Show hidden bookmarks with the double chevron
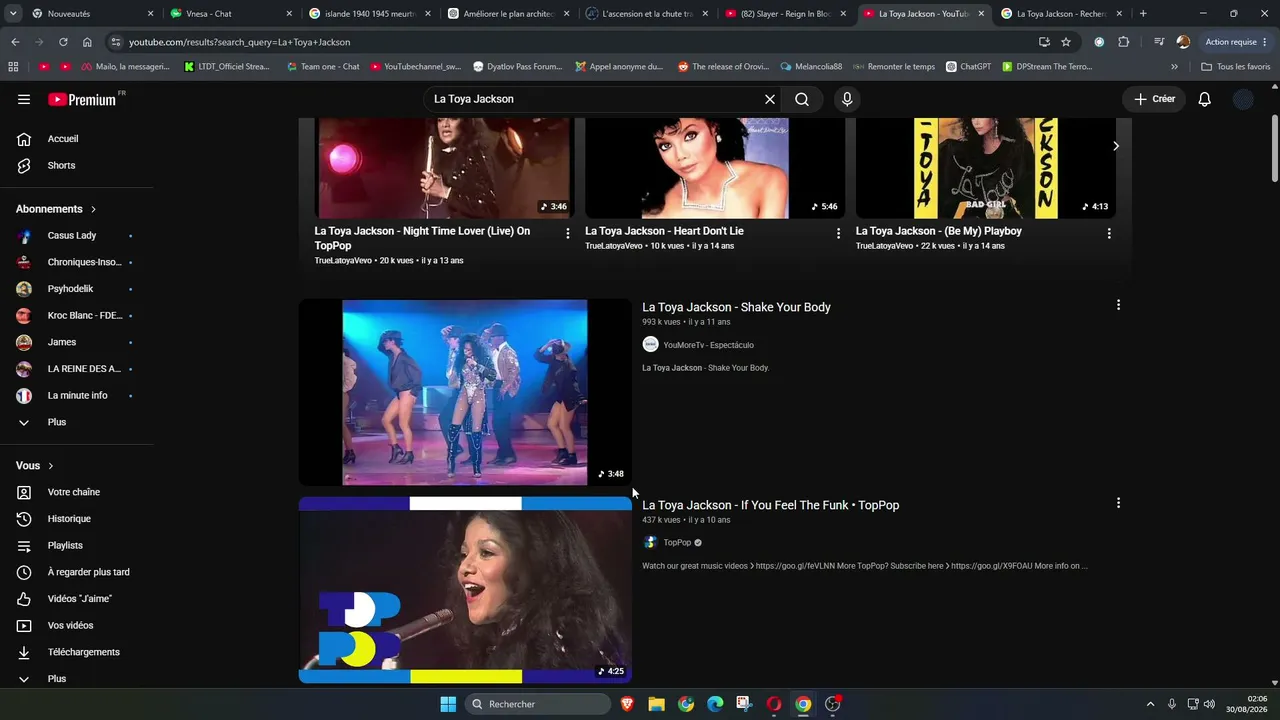 (x=1174, y=67)
